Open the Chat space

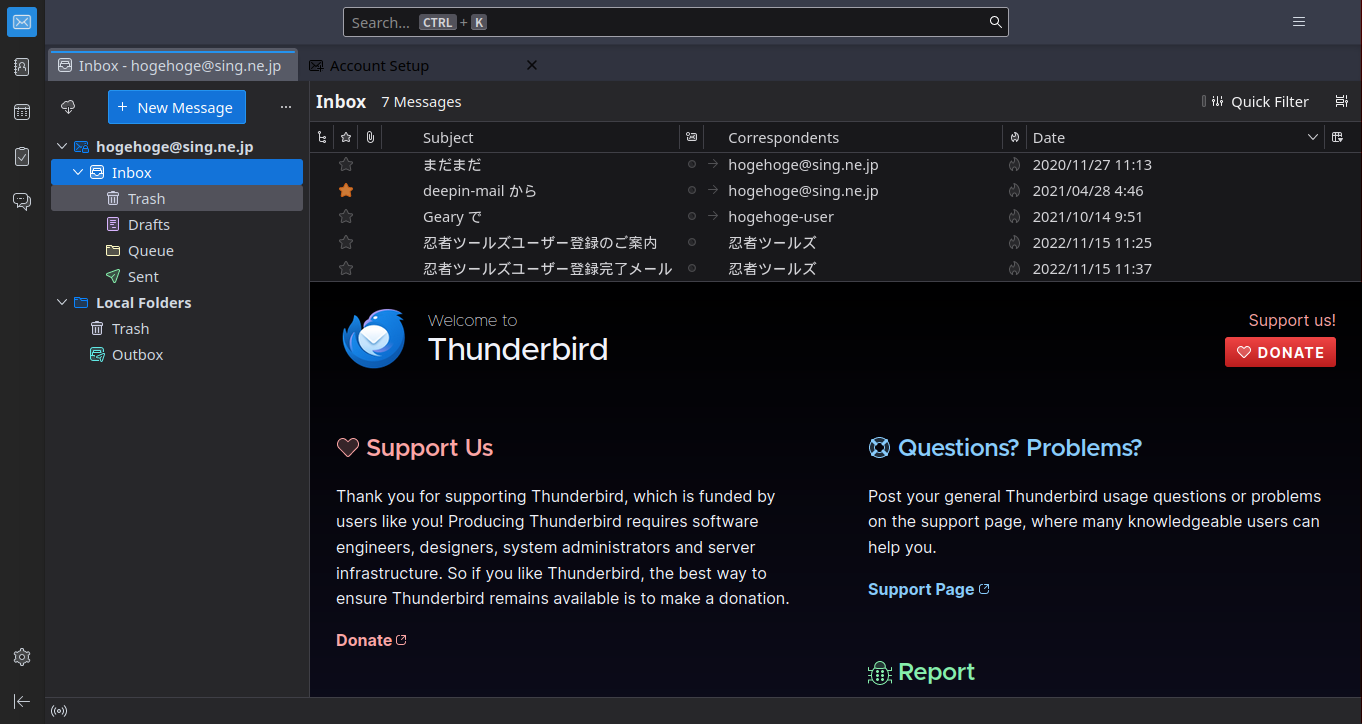pyautogui.click(x=22, y=201)
